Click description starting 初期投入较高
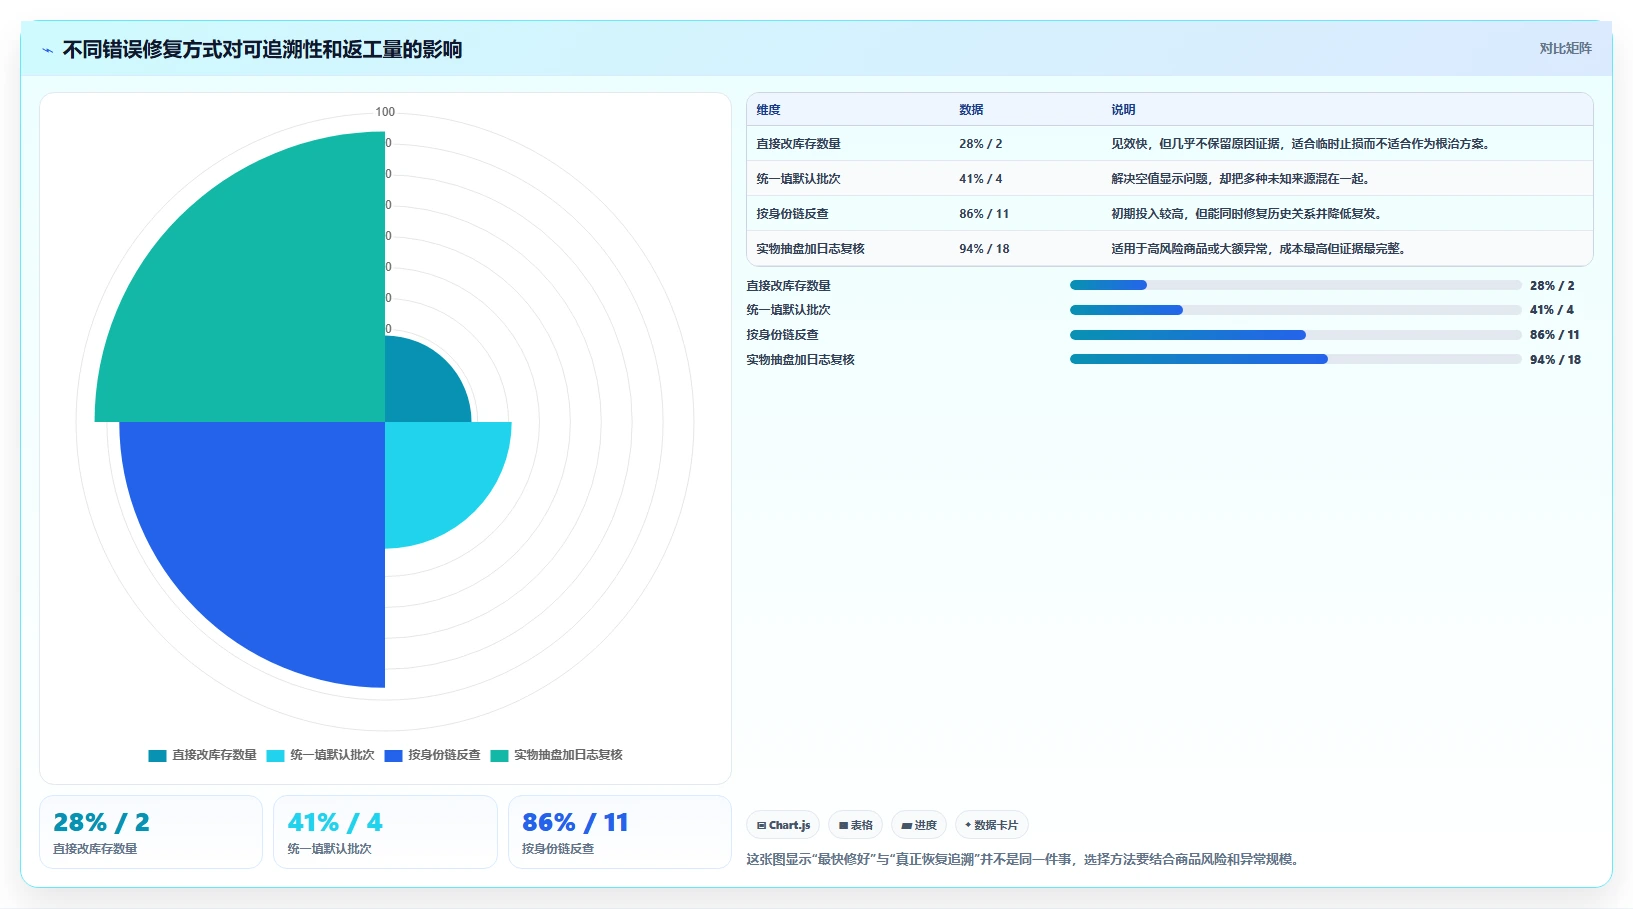This screenshot has height=909, width=1633. point(1248,214)
